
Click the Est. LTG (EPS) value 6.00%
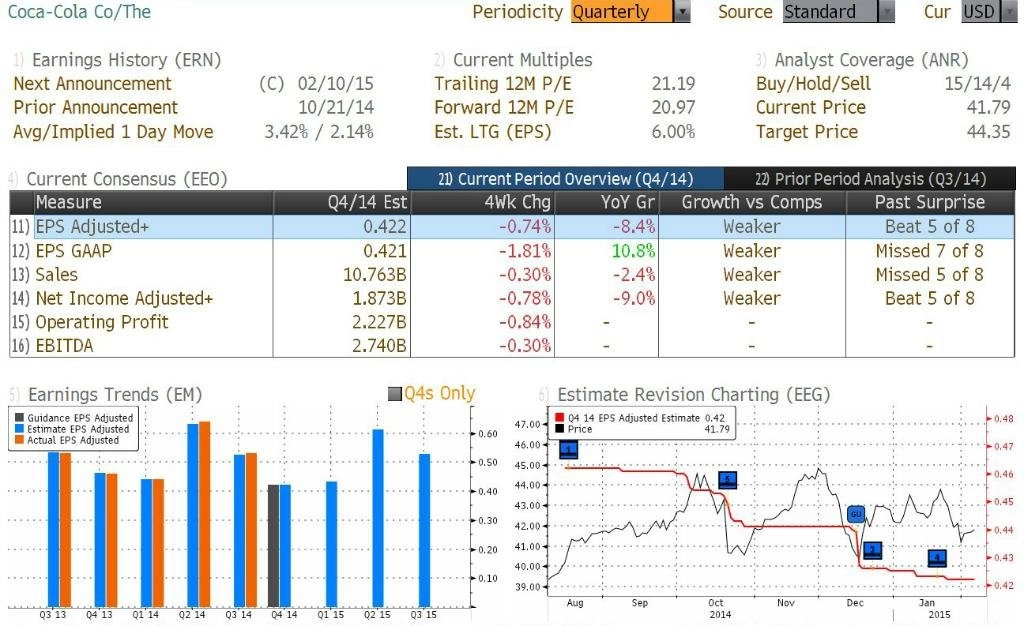[673, 132]
